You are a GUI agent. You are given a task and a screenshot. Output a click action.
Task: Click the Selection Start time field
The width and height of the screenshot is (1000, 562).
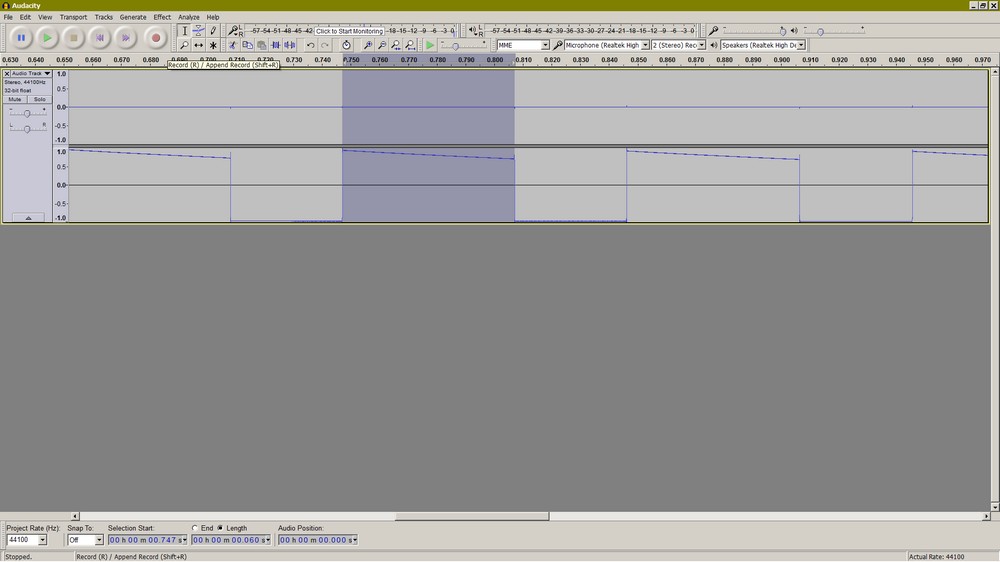coord(147,540)
